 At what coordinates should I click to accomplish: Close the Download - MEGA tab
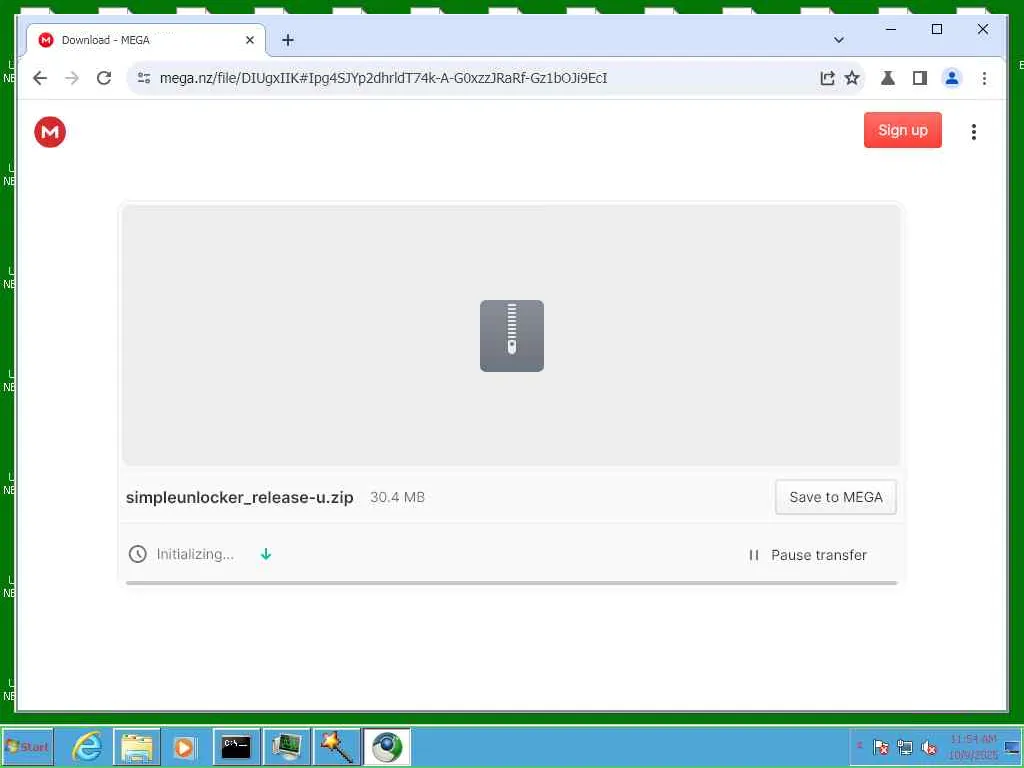(249, 40)
